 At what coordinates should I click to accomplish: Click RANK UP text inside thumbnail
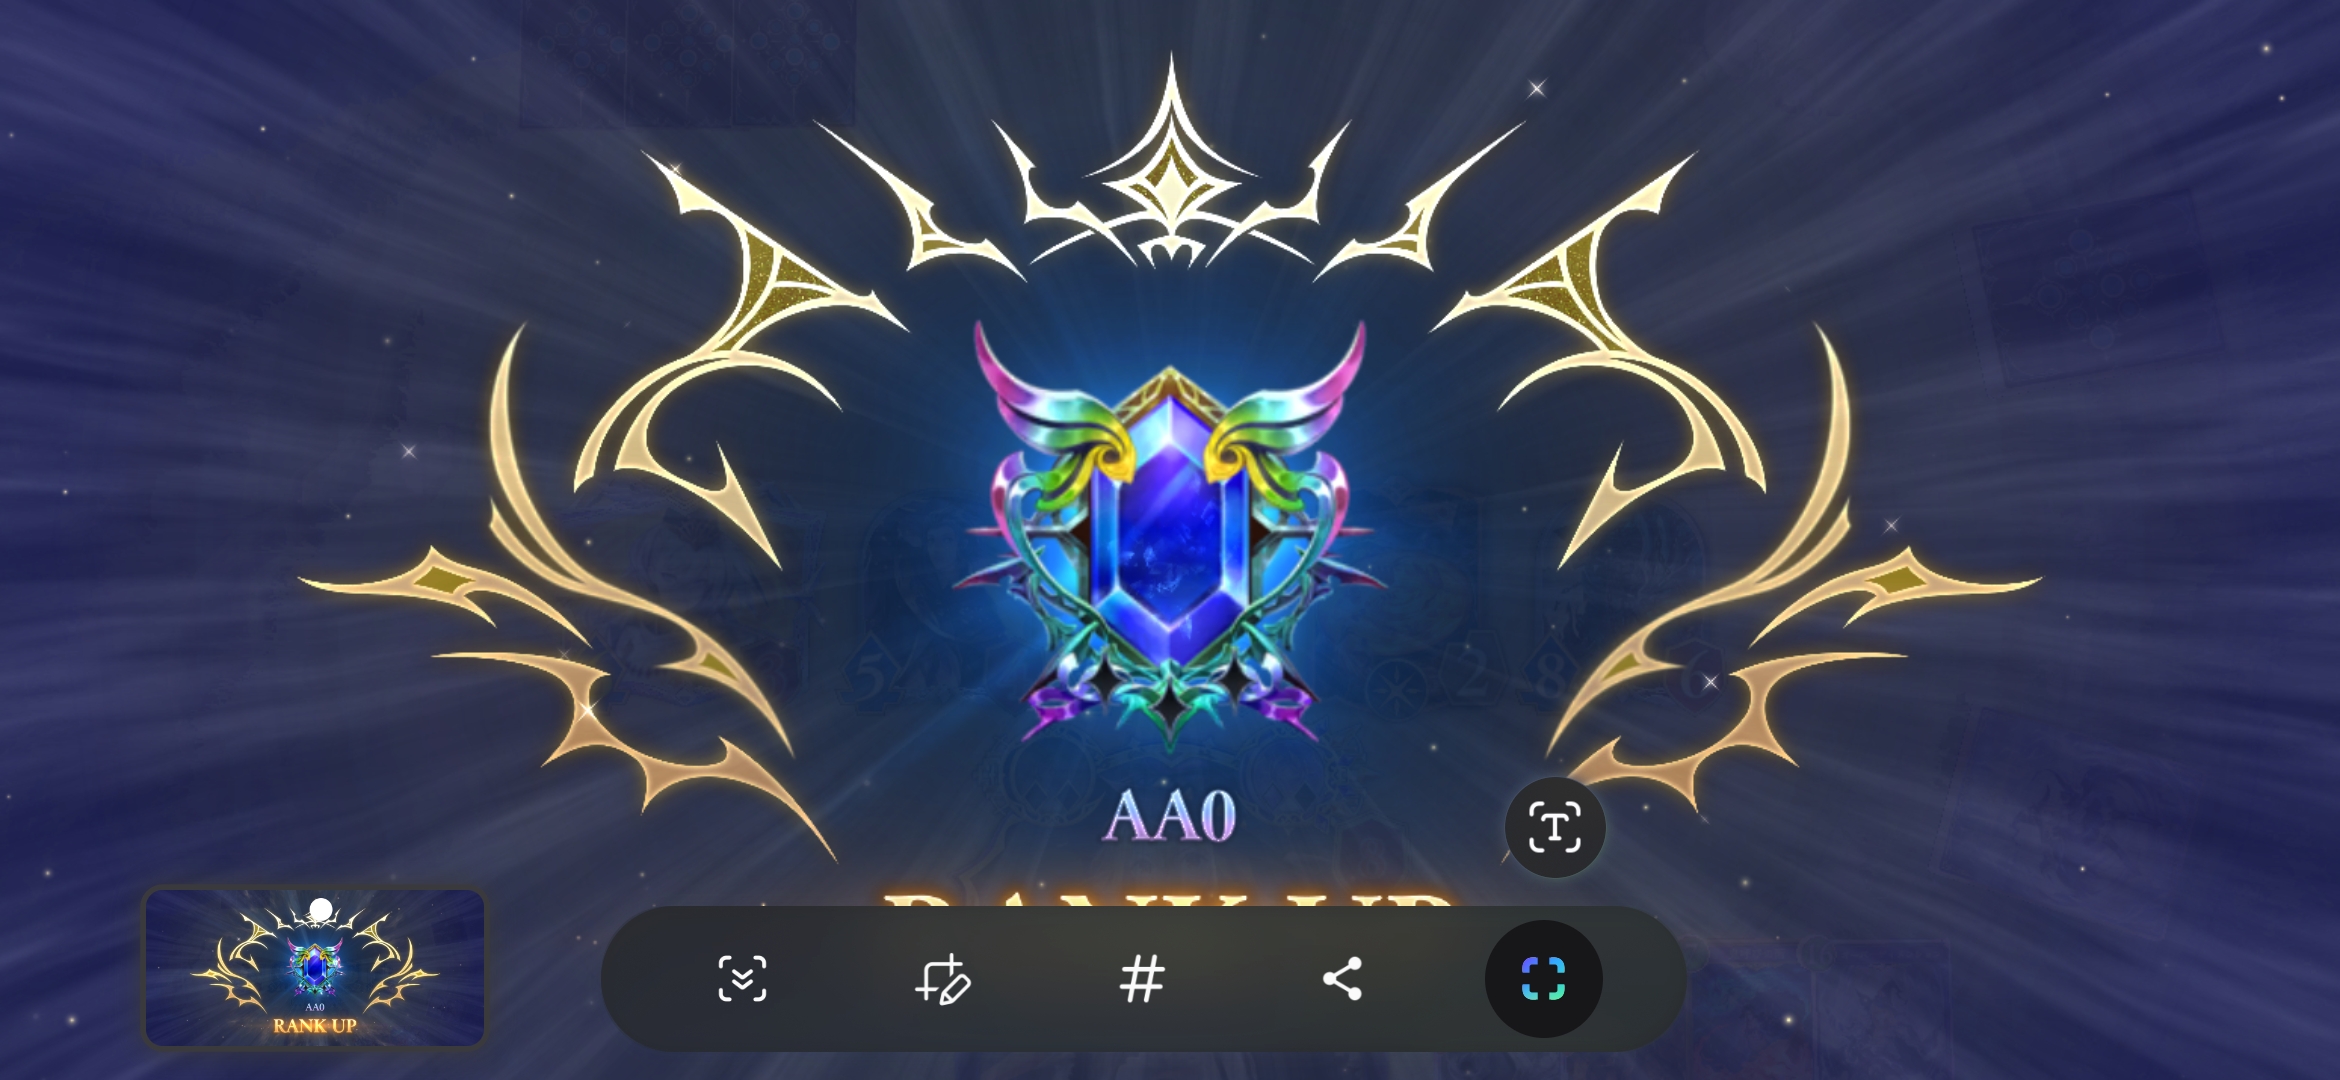tap(315, 1025)
